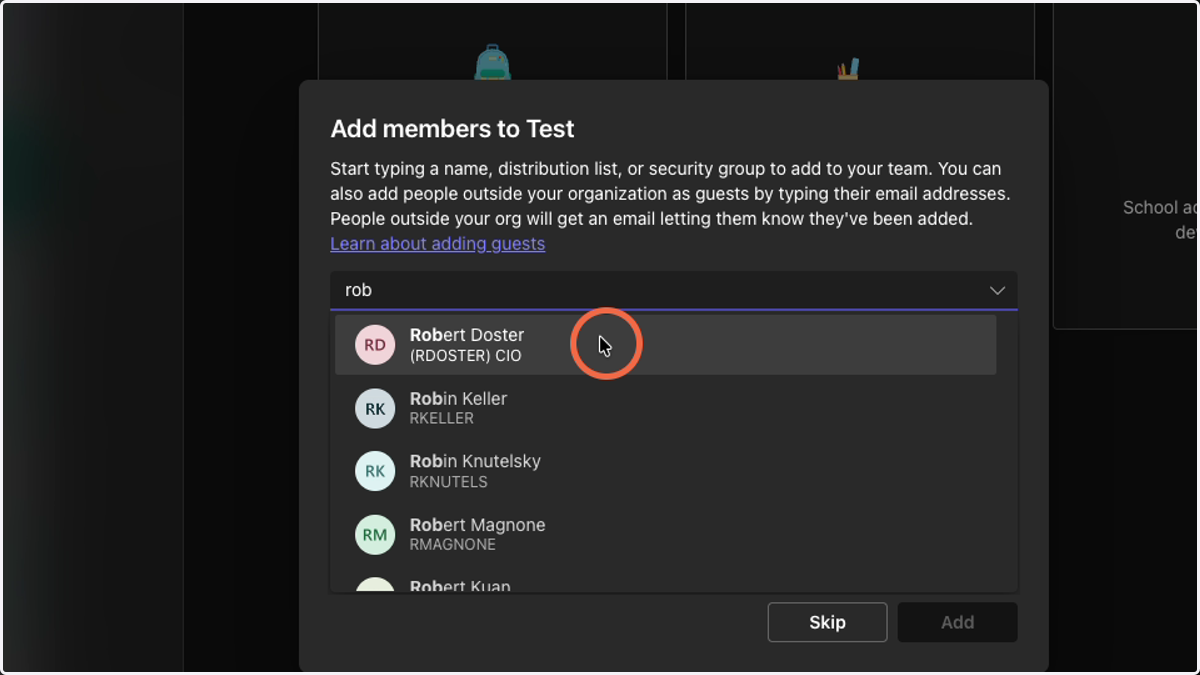The height and width of the screenshot is (675, 1200).
Task: Click the RM avatar beside Robert Magnone
Action: tap(375, 535)
